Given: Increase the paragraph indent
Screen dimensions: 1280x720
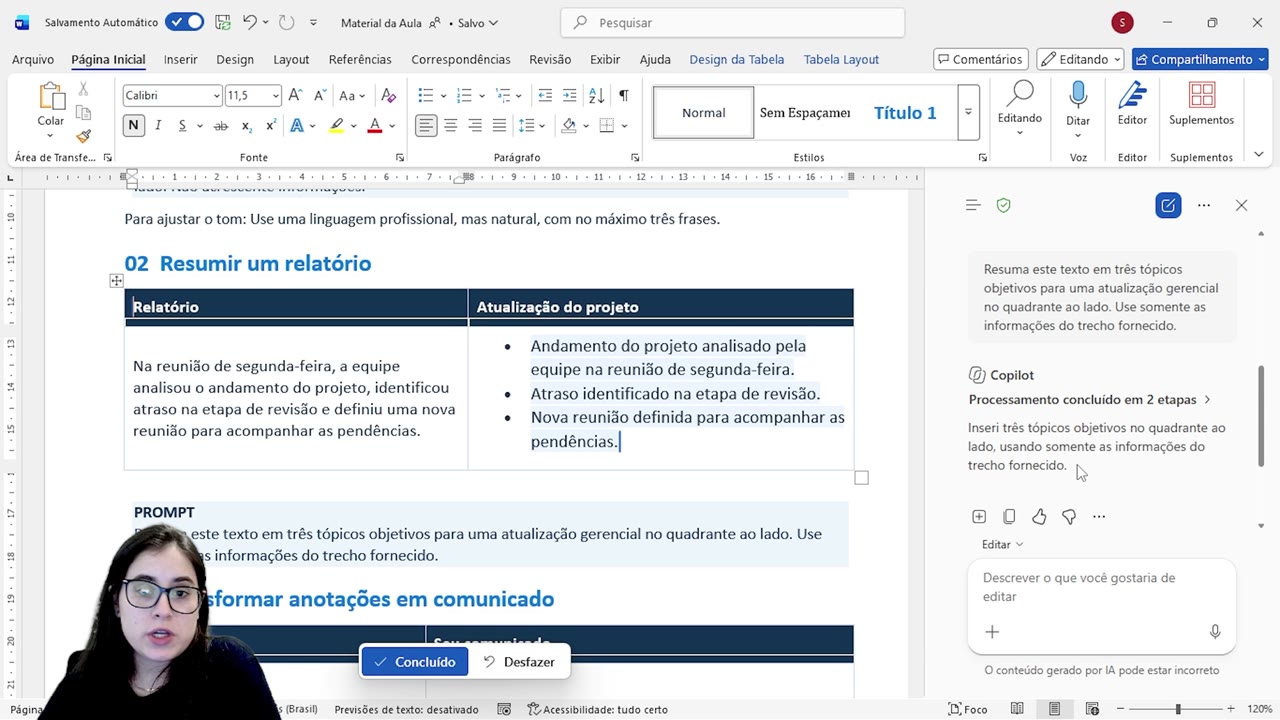Looking at the screenshot, I should 569,96.
